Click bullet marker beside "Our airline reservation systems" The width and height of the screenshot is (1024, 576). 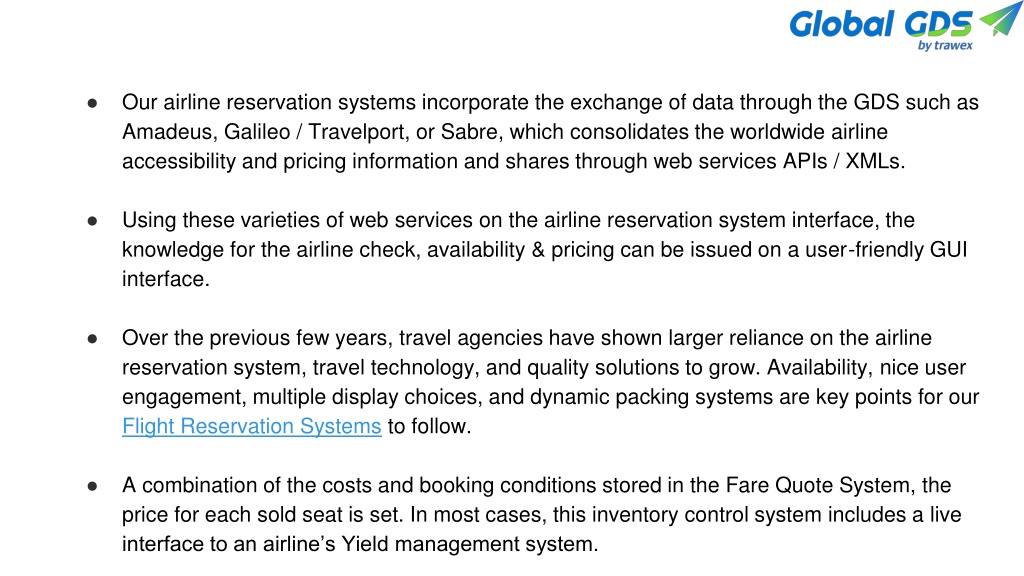pos(93,103)
